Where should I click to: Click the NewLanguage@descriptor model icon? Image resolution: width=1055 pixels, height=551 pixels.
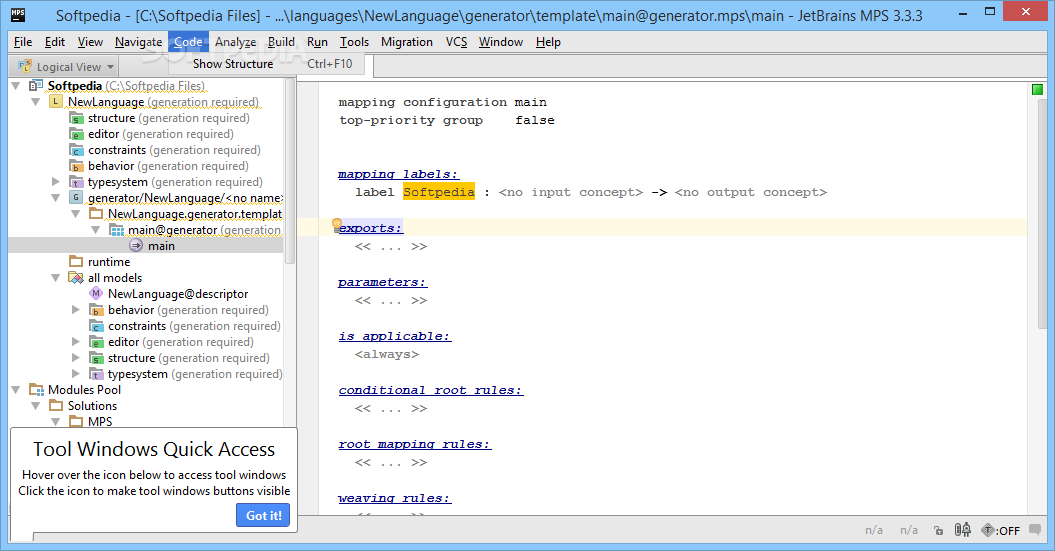pyautogui.click(x=96, y=293)
